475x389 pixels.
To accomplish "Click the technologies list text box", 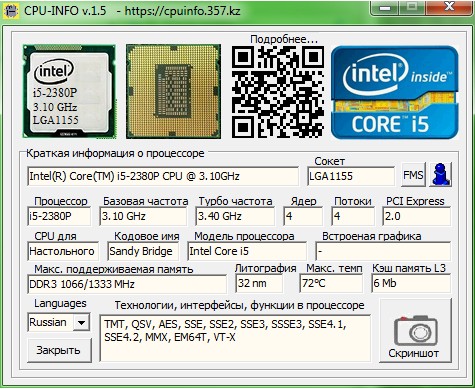I will [x=235, y=338].
